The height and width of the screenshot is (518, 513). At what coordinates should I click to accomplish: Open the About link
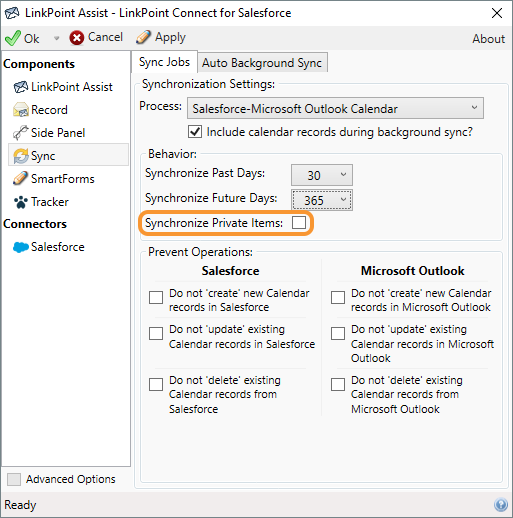point(488,39)
